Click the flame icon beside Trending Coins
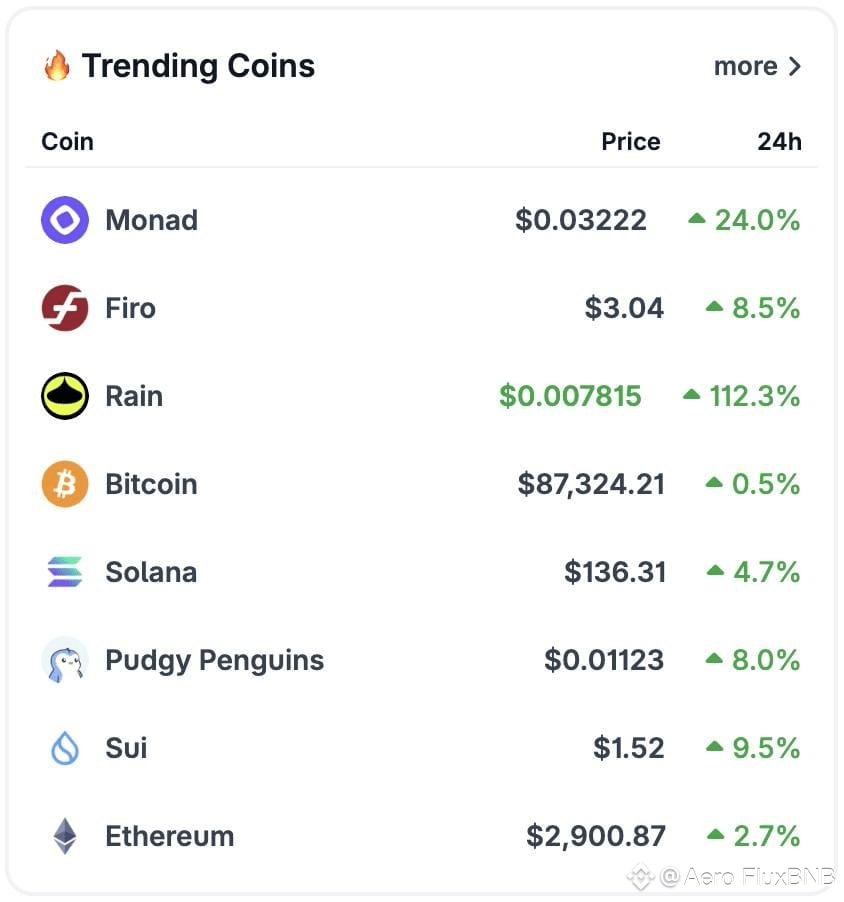 click(x=57, y=65)
